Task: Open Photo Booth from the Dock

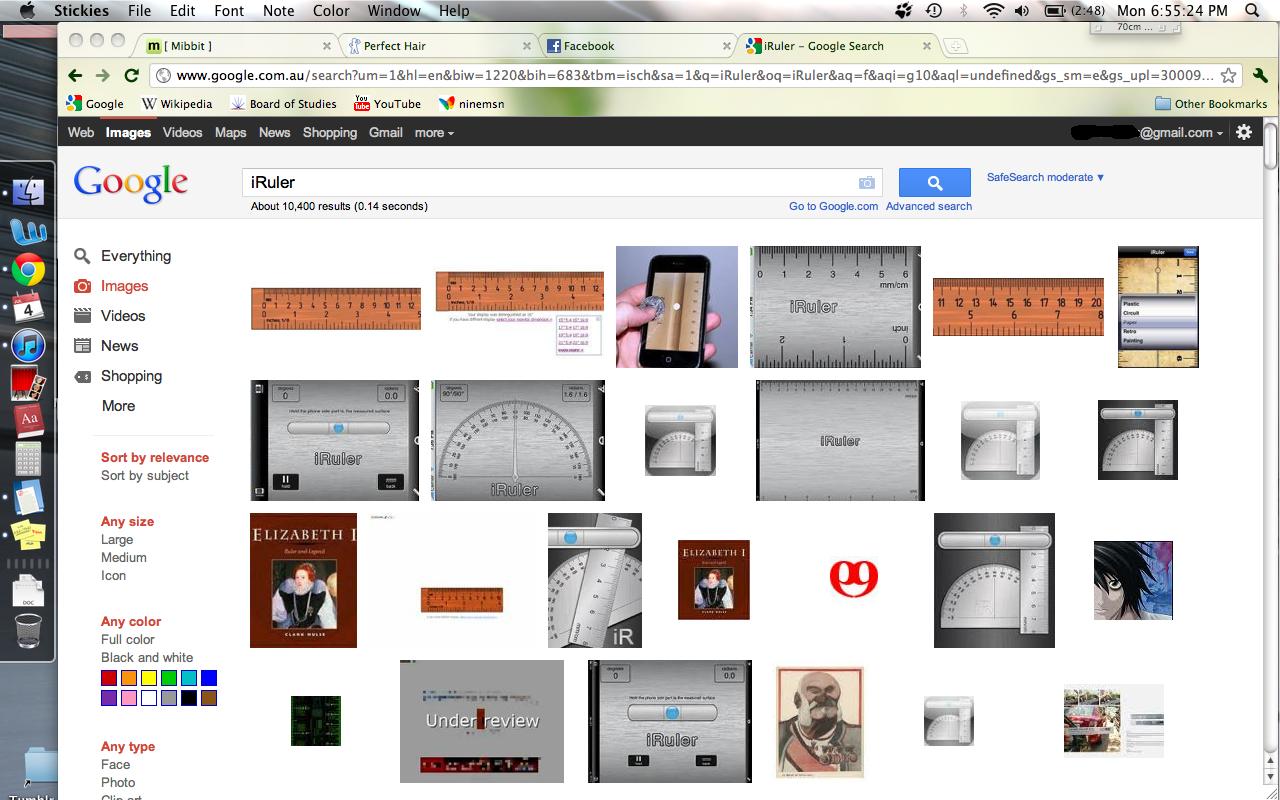Action: (x=28, y=384)
